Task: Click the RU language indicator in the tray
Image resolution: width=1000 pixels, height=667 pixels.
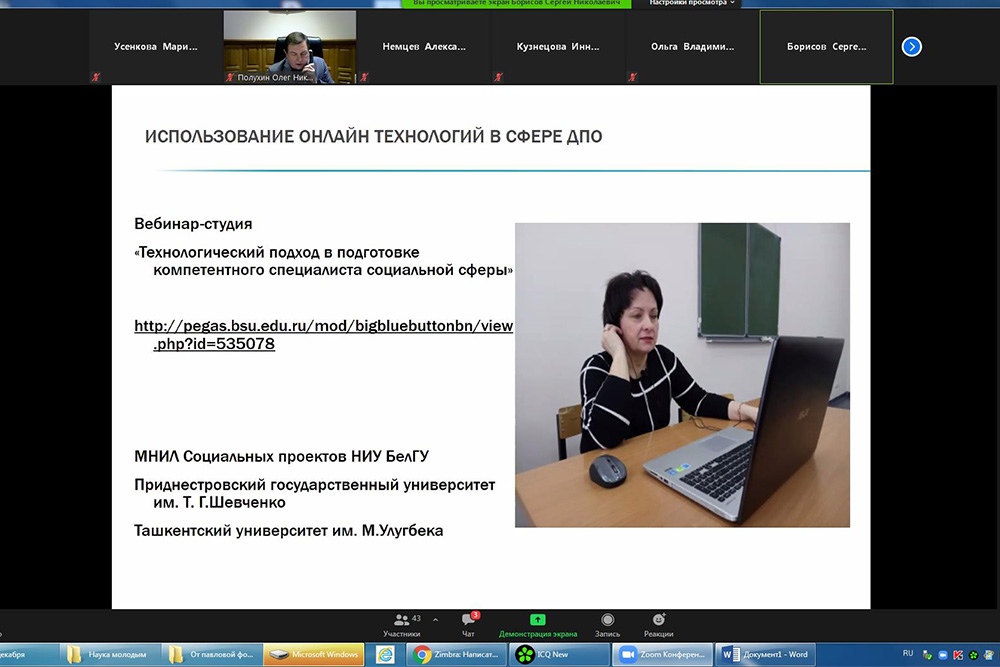Action: tap(908, 653)
